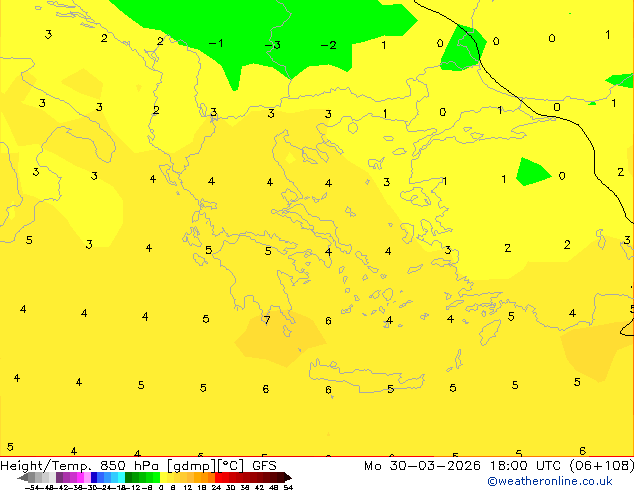Click the '-3' temperature value on the map

tap(273, 44)
